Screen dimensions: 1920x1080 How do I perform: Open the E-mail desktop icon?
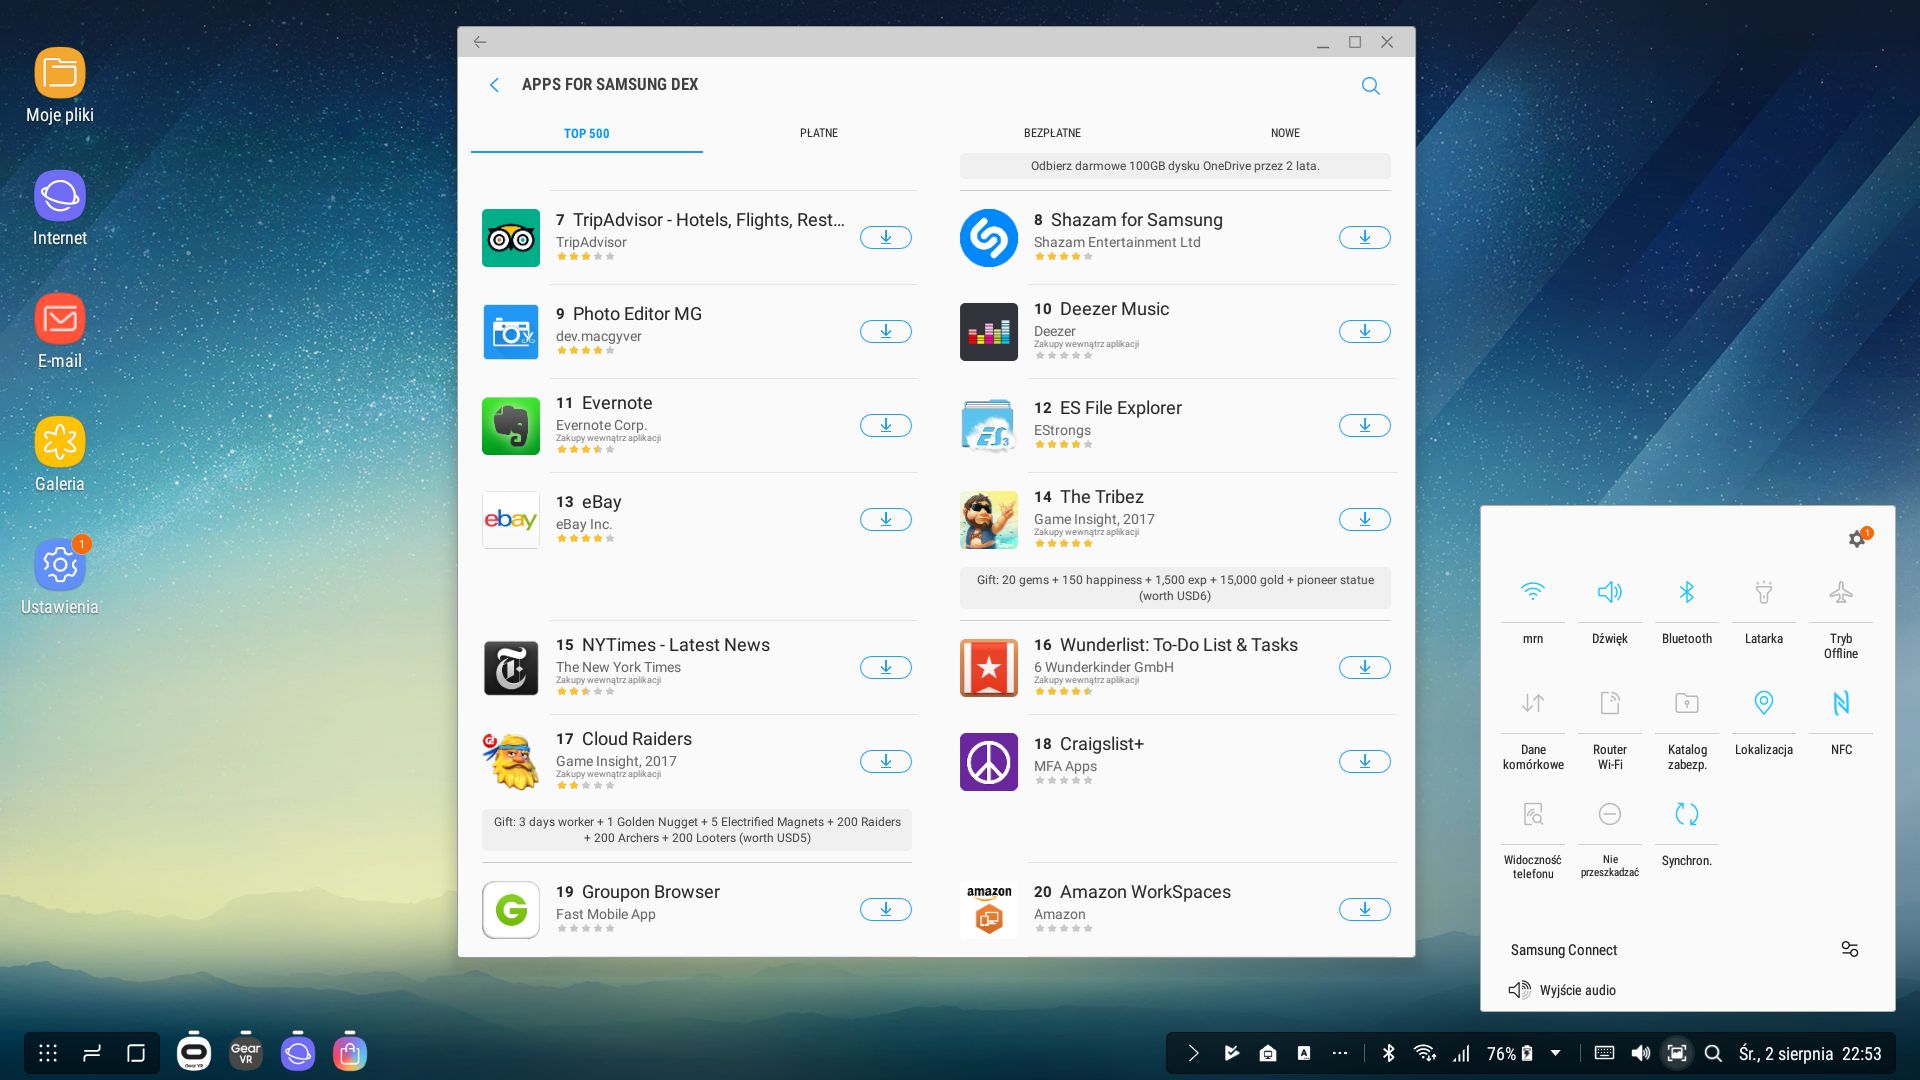click(60, 331)
